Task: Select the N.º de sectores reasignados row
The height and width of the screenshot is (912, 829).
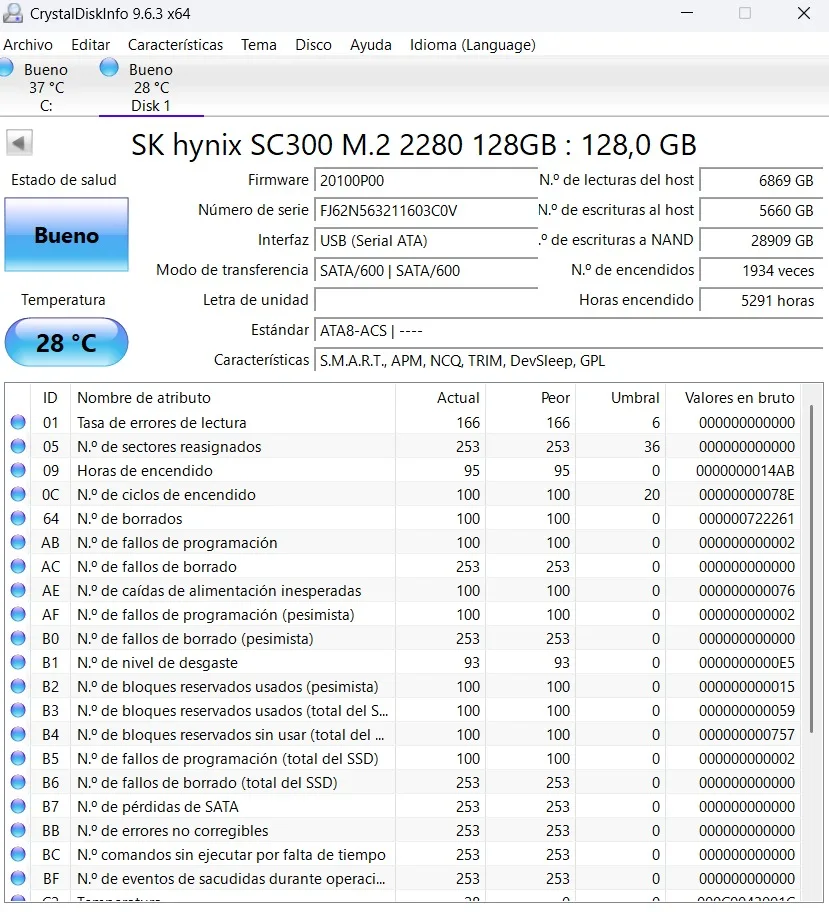Action: click(403, 446)
